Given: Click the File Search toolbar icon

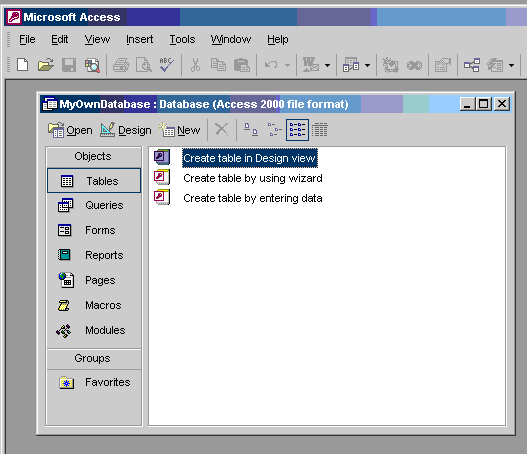Looking at the screenshot, I should click(x=92, y=65).
